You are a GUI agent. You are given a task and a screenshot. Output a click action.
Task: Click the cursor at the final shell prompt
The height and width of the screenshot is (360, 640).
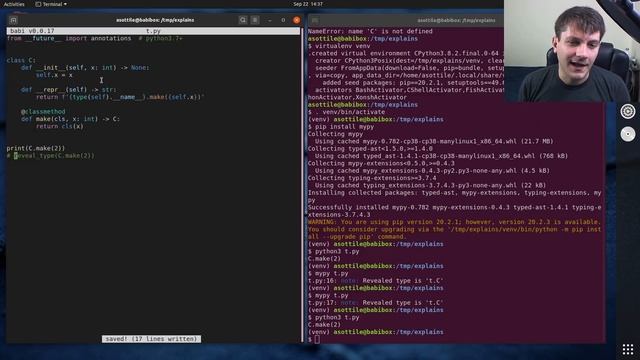[317, 339]
